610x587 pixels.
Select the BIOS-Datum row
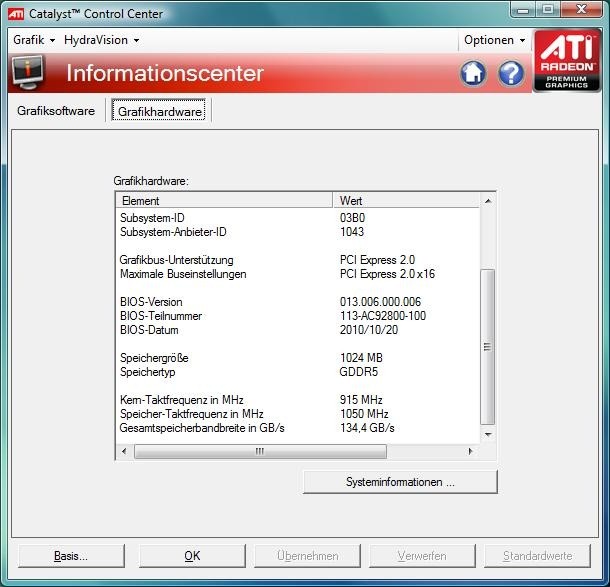point(298,330)
